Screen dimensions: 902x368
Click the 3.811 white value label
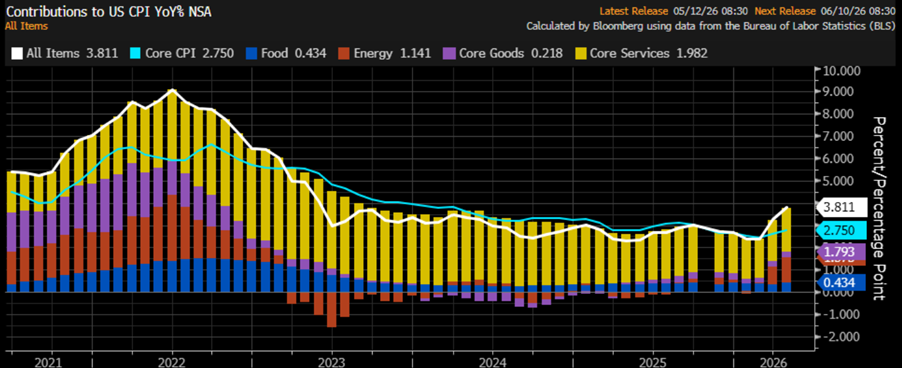[842, 208]
